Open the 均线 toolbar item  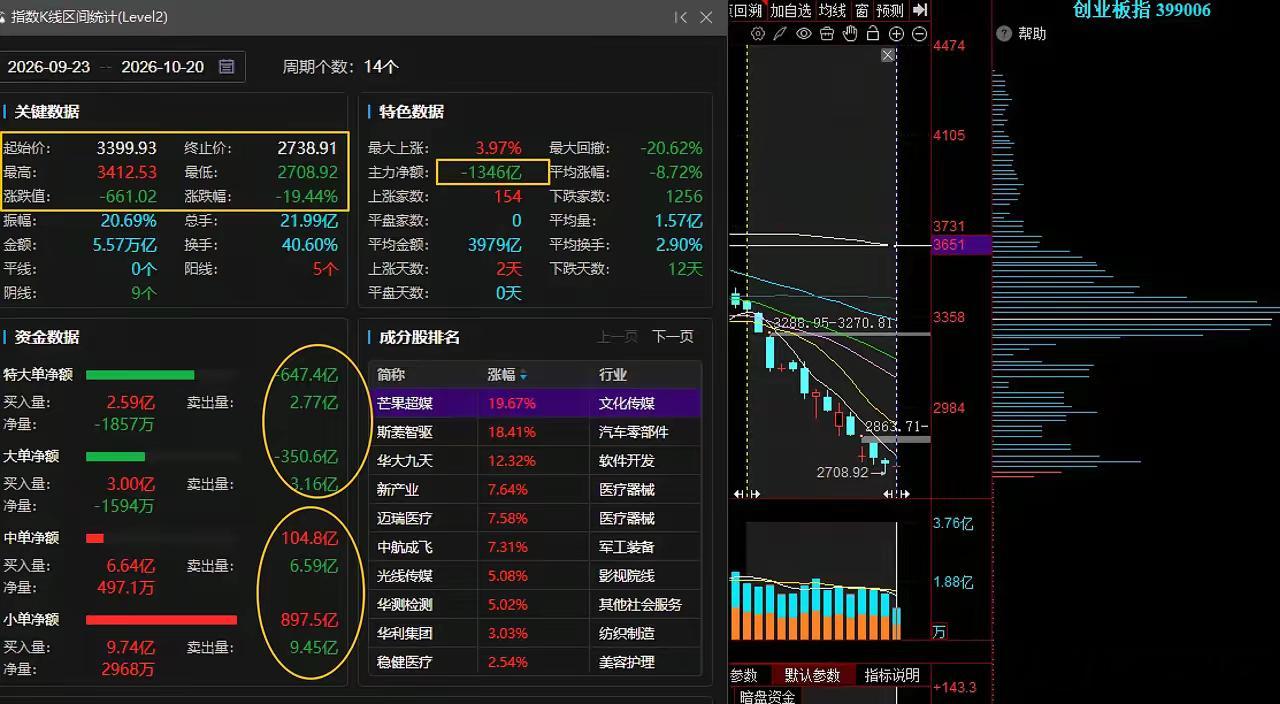coord(832,10)
